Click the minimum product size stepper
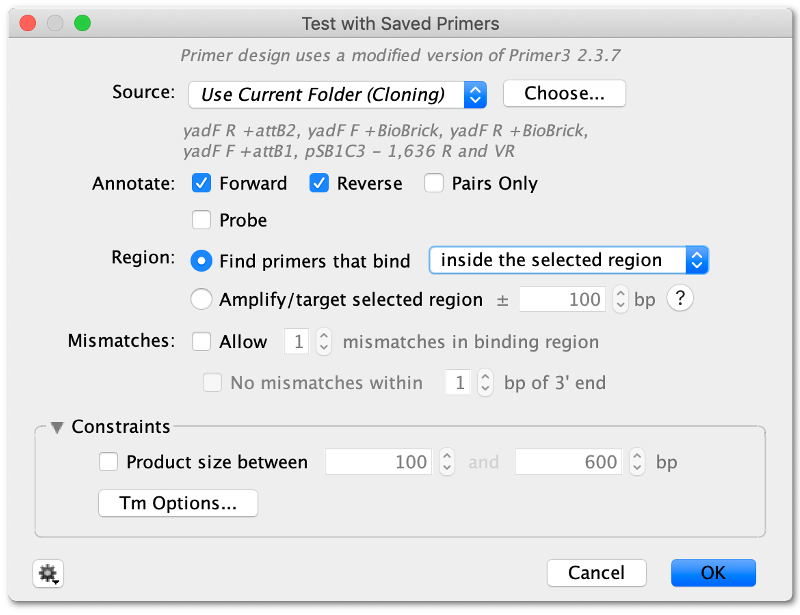800x615 pixels. (x=447, y=462)
